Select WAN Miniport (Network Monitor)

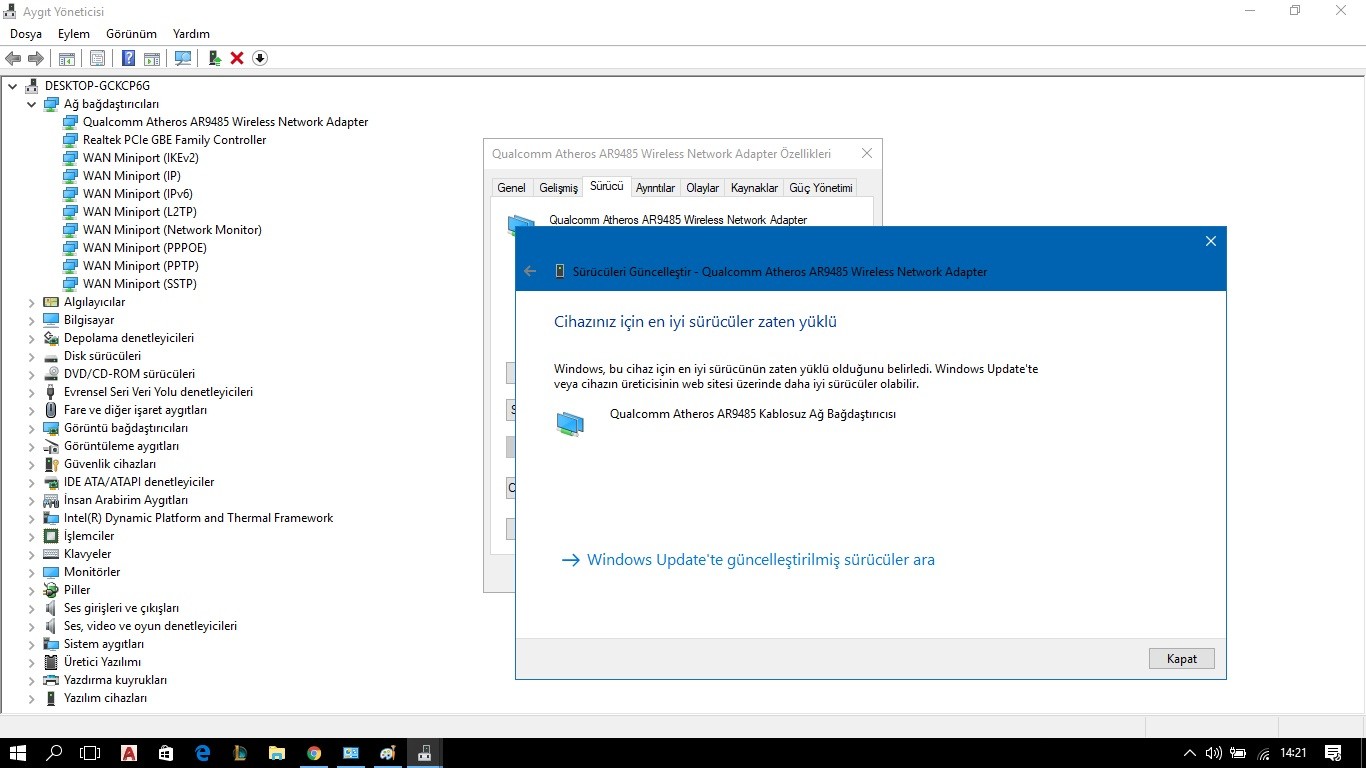coord(172,230)
